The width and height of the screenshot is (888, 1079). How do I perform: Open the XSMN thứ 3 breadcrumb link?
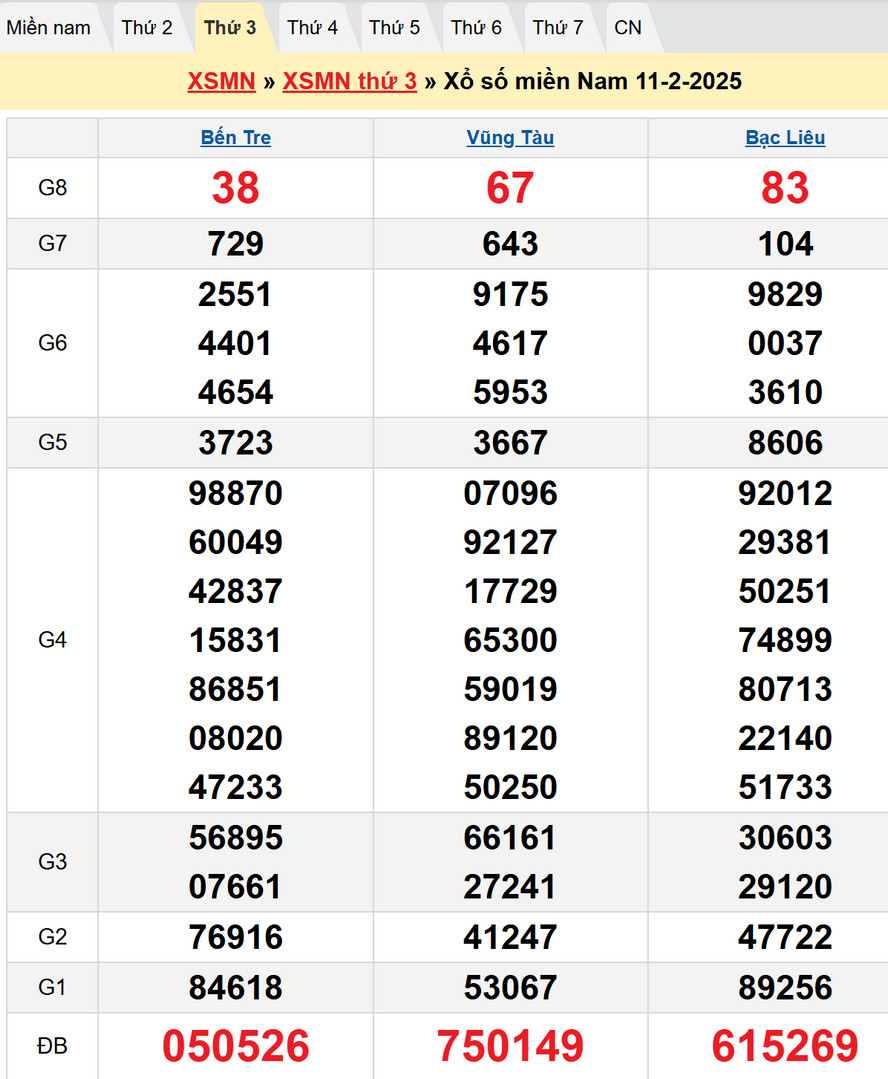[x=349, y=81]
